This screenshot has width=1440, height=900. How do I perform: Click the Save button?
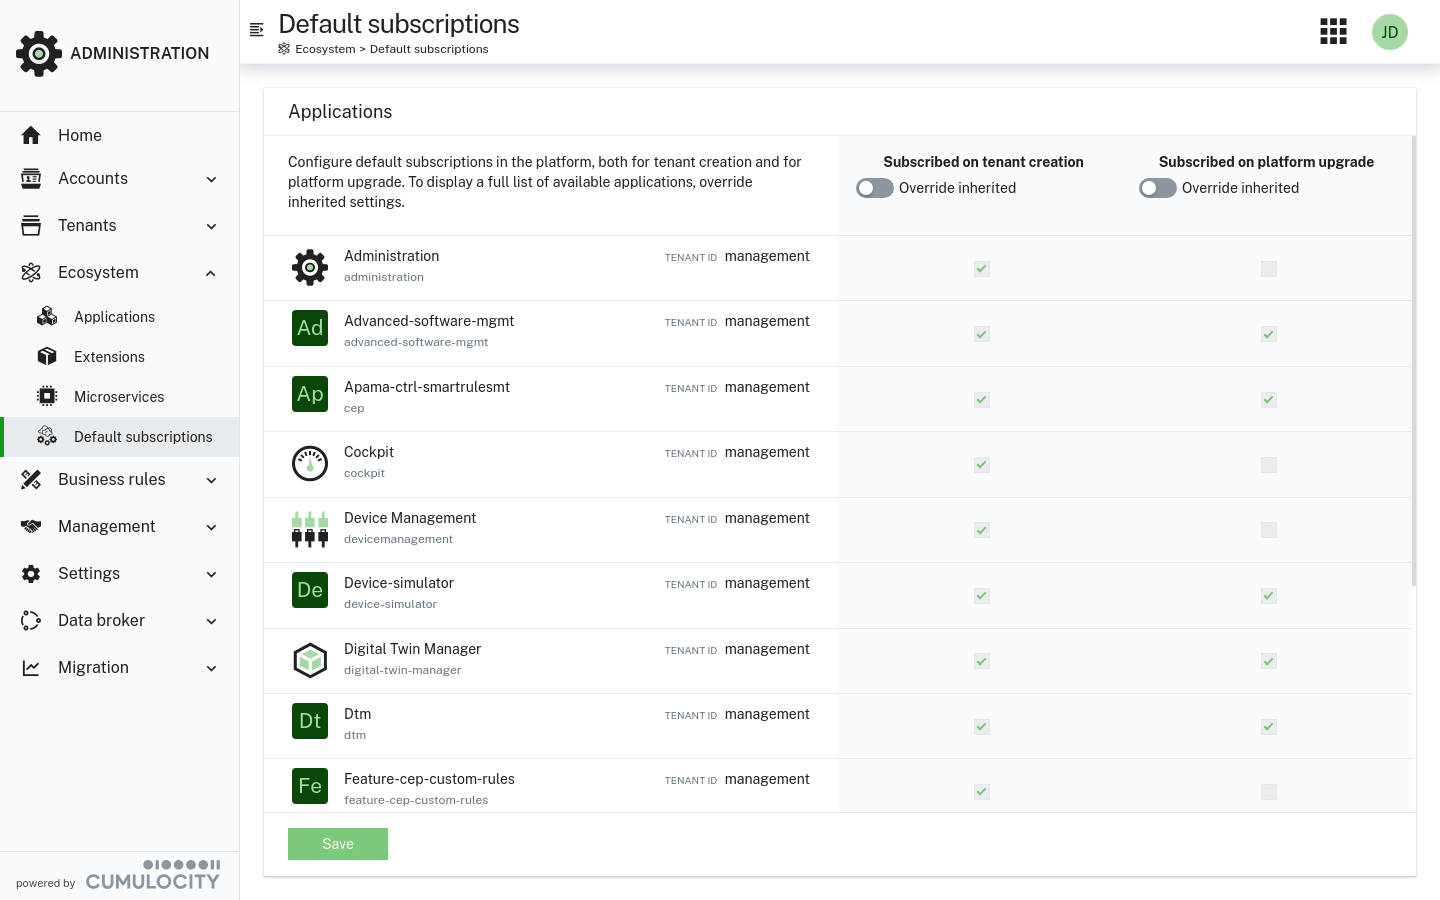pyautogui.click(x=337, y=844)
